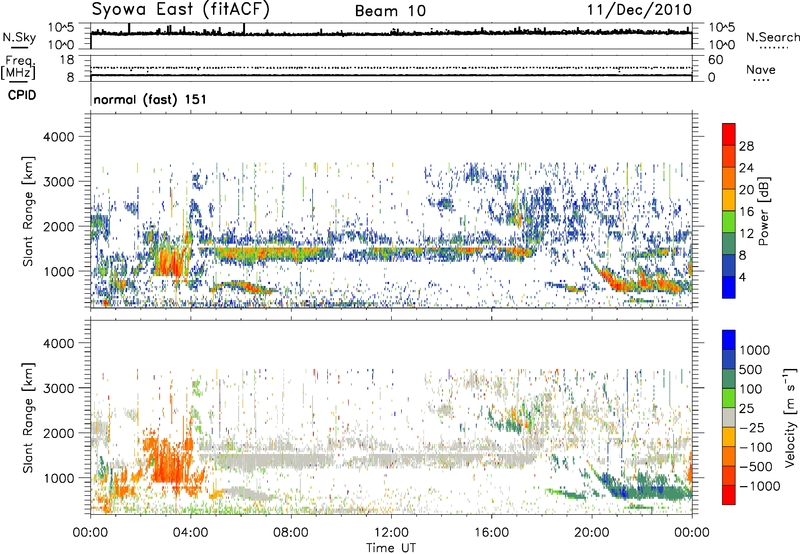Click the "16" power scale label
Image resolution: width=800 pixels, height=554 pixels.
(746, 212)
